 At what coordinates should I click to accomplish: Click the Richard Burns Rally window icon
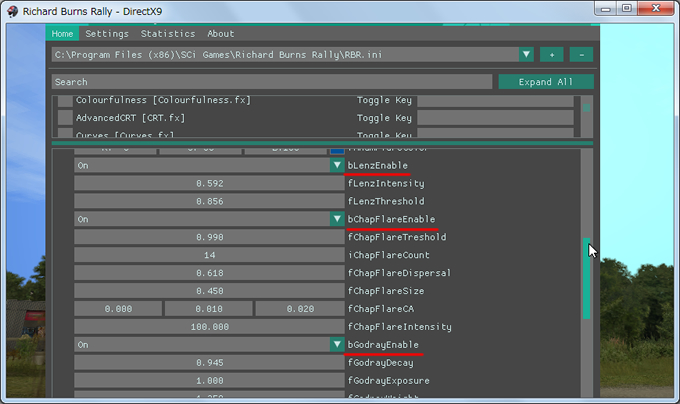click(13, 11)
